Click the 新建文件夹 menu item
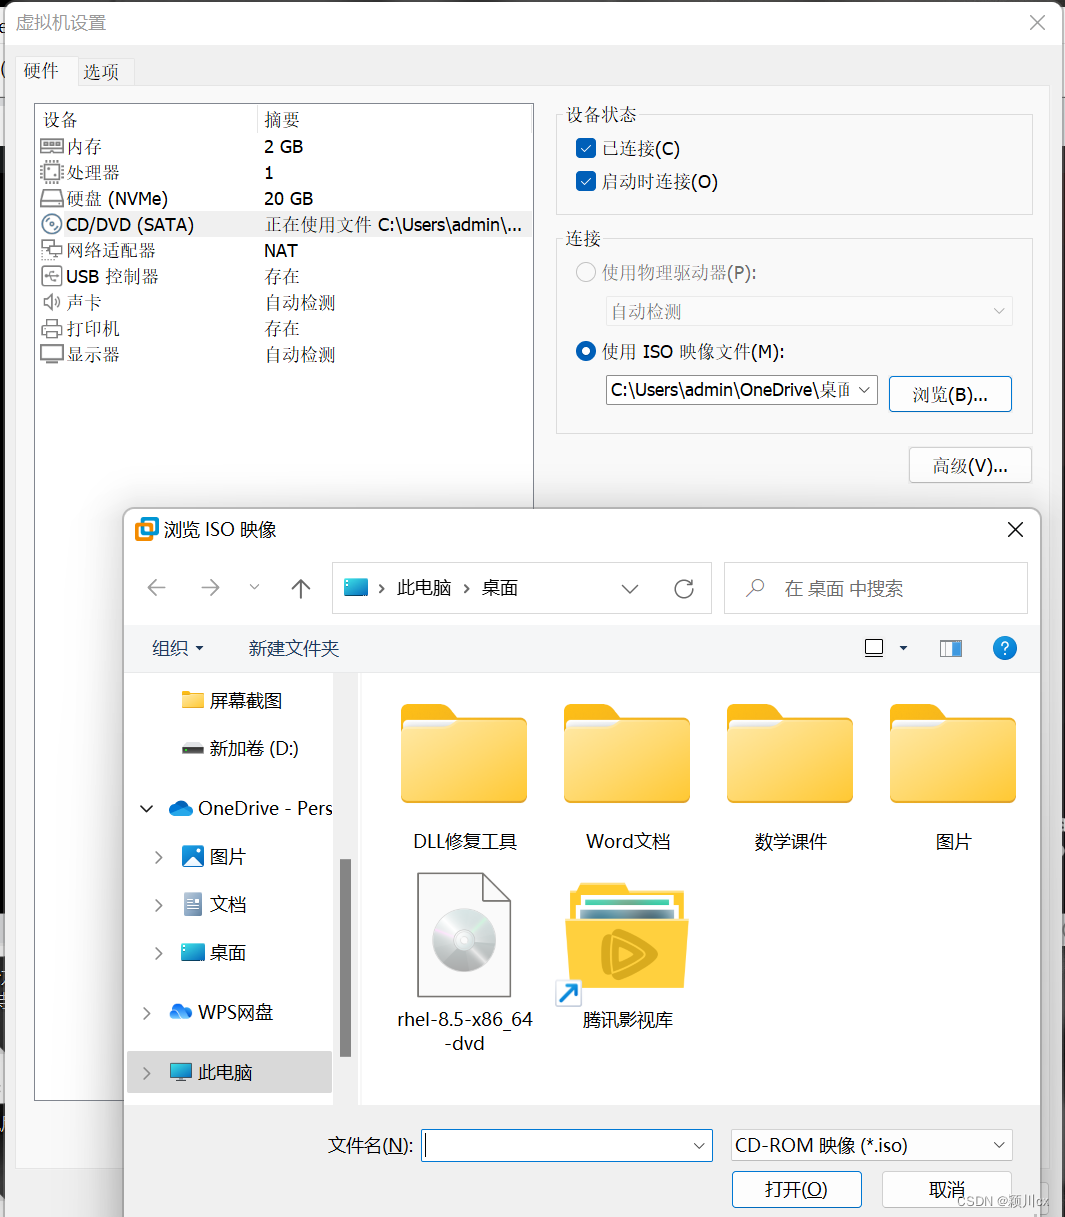1065x1217 pixels. coord(294,648)
